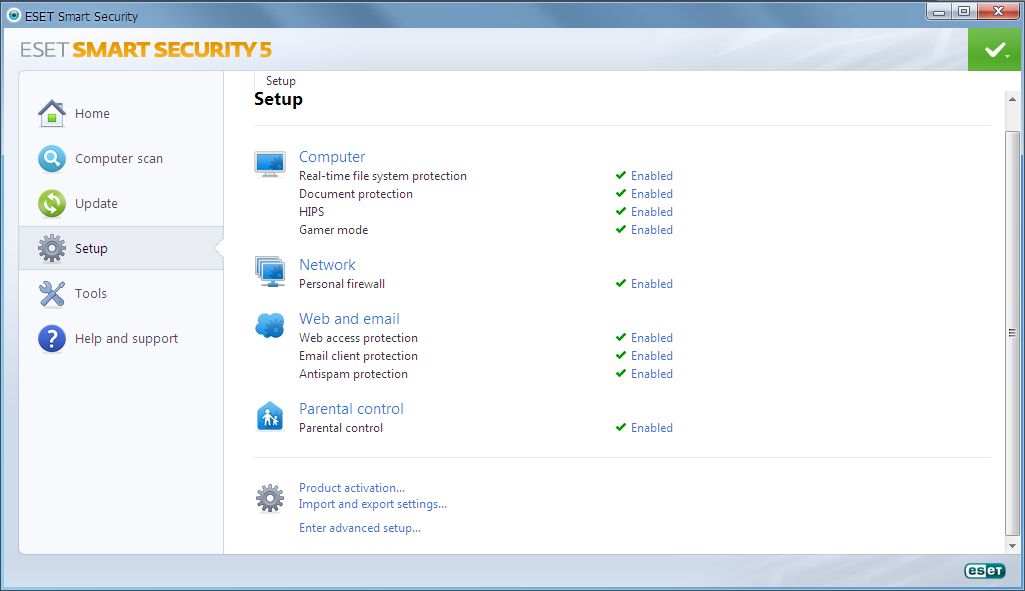1025x591 pixels.
Task: Click Import and export settings link
Action: (373, 504)
